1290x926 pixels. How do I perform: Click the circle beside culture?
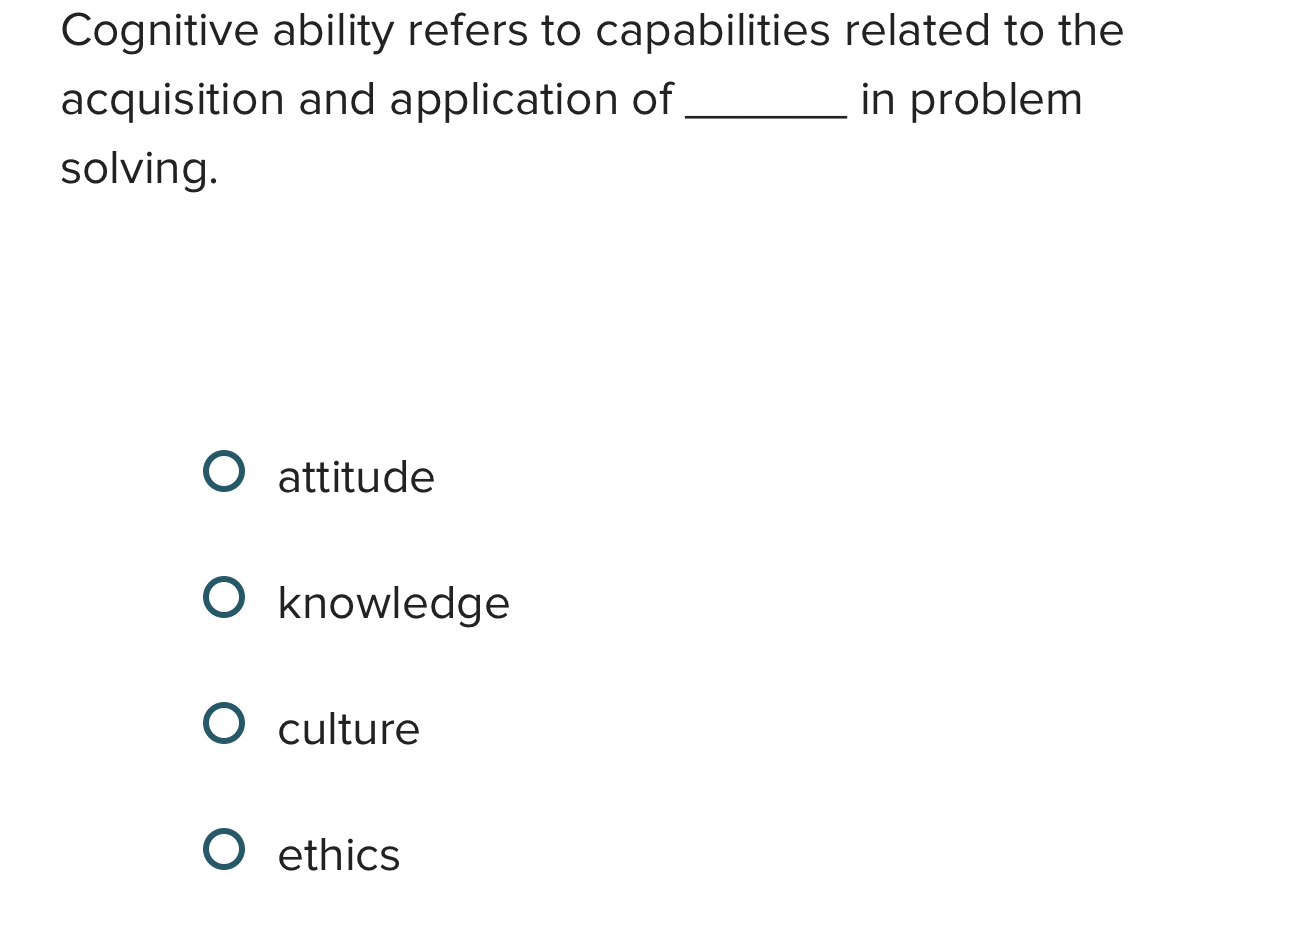click(x=225, y=723)
